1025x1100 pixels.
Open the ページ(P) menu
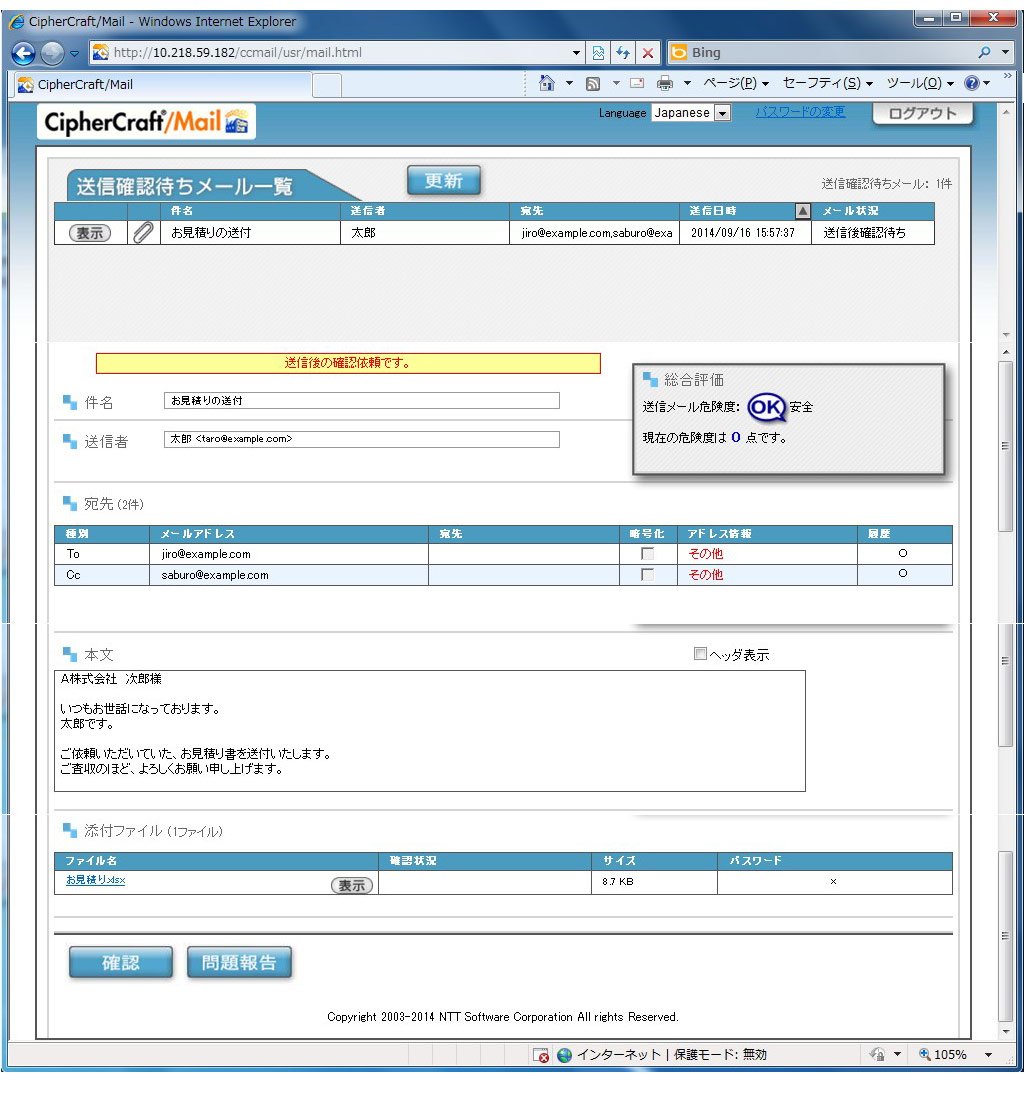[x=736, y=83]
